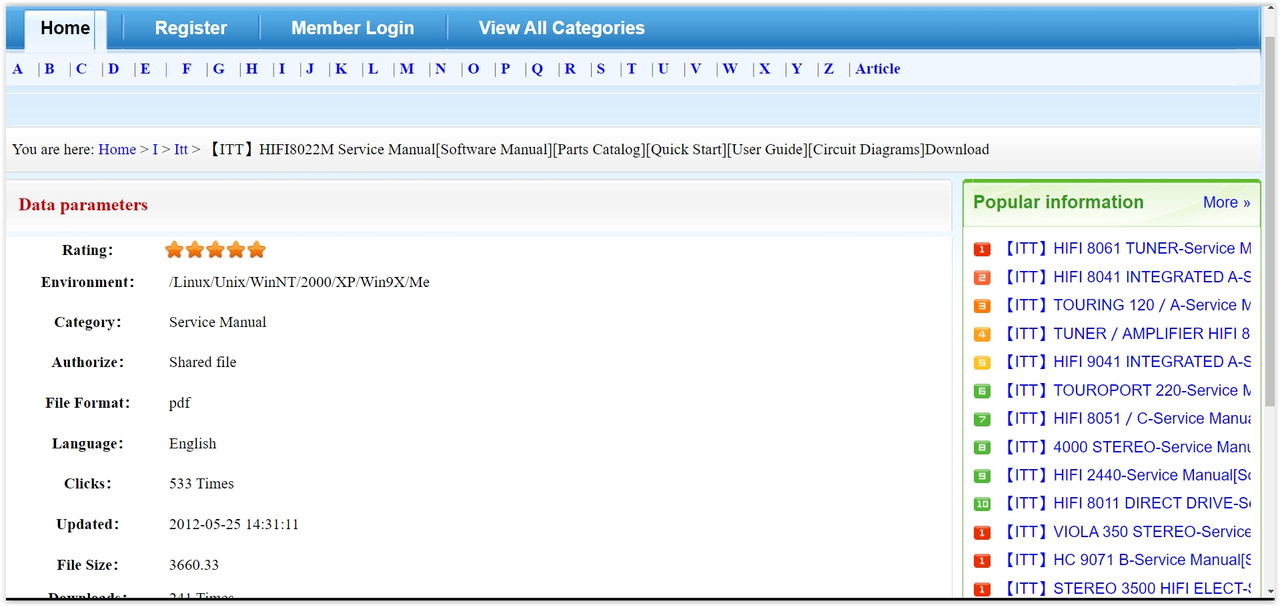
Task: Open HIFI 8041 INTEGRATED link
Action: point(1126,277)
